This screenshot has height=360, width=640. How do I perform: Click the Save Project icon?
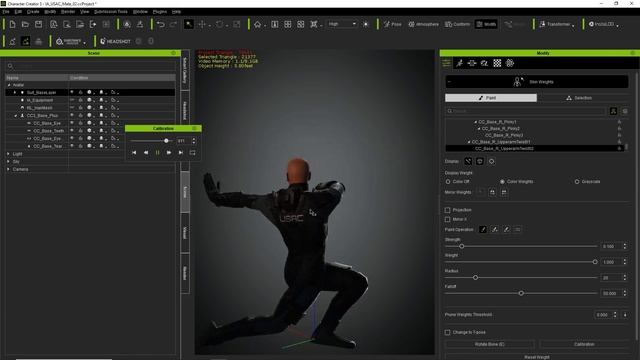(38, 24)
